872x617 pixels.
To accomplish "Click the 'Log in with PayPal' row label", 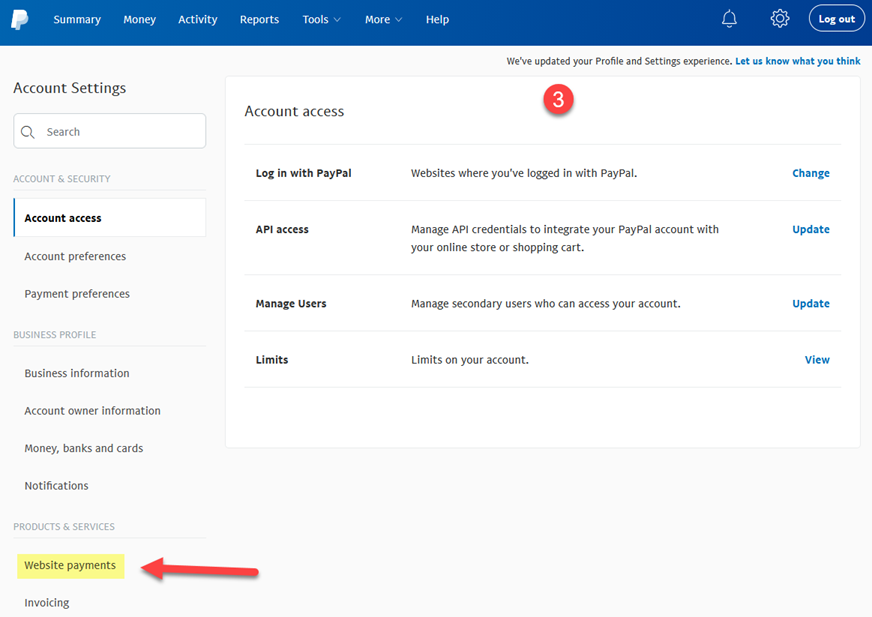I will coord(304,173).
